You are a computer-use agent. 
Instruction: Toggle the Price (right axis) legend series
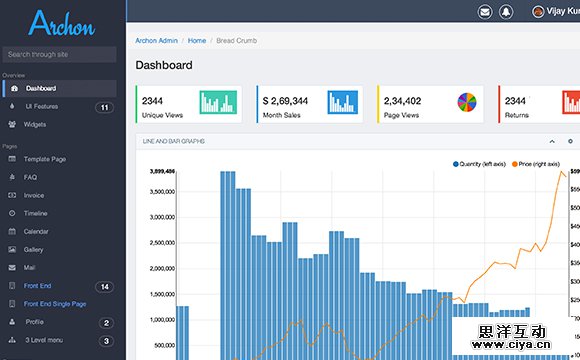click(536, 164)
